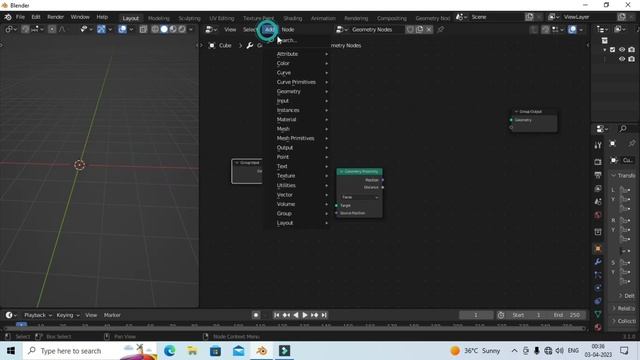Viewport: 640px width, 360px height.
Task: Click the Blender logo icon in menu bar
Action: coord(7,17)
